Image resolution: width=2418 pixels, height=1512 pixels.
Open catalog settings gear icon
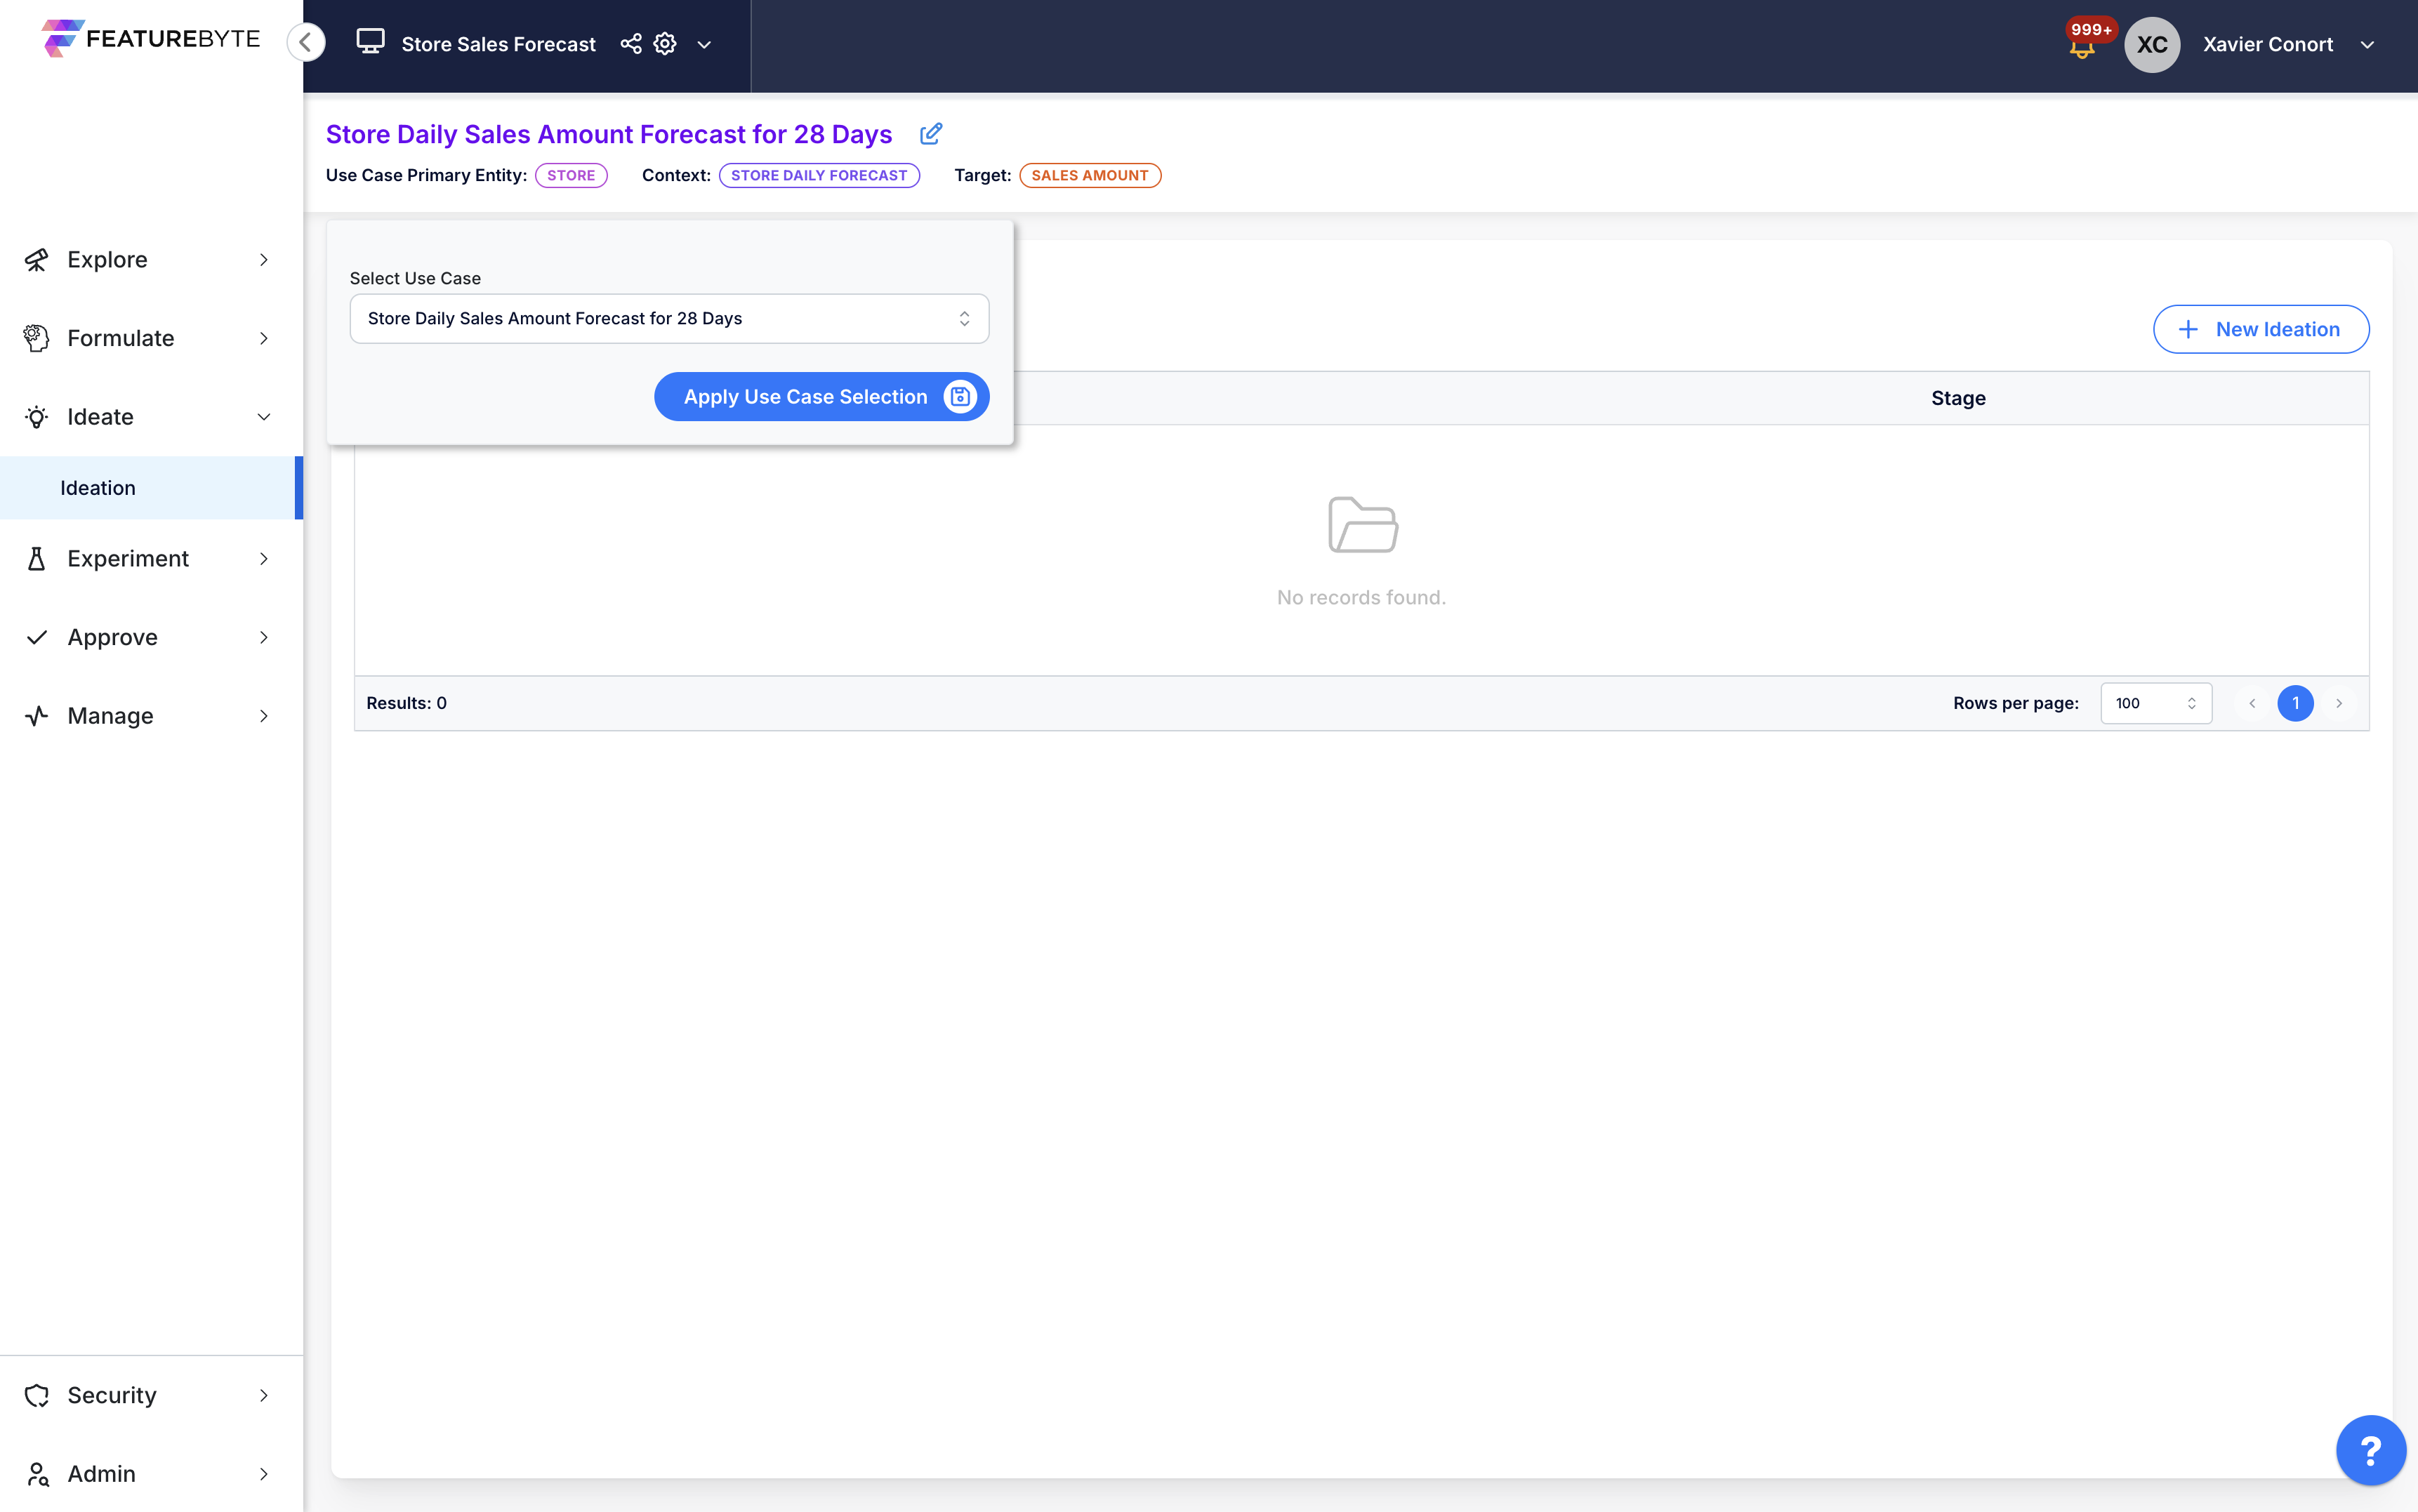[665, 44]
